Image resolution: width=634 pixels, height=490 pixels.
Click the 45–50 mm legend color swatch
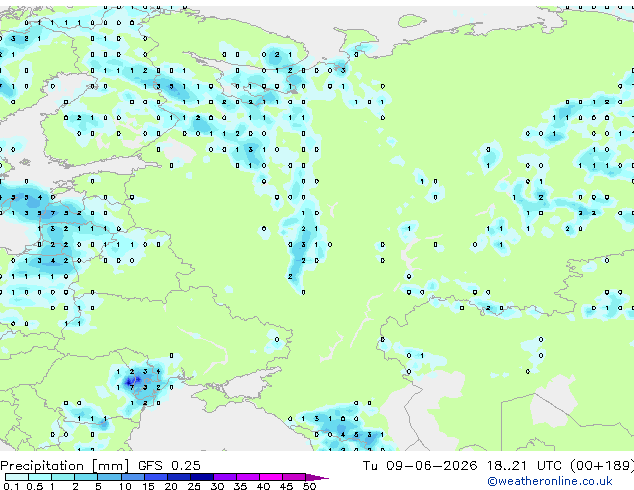tap(294, 477)
